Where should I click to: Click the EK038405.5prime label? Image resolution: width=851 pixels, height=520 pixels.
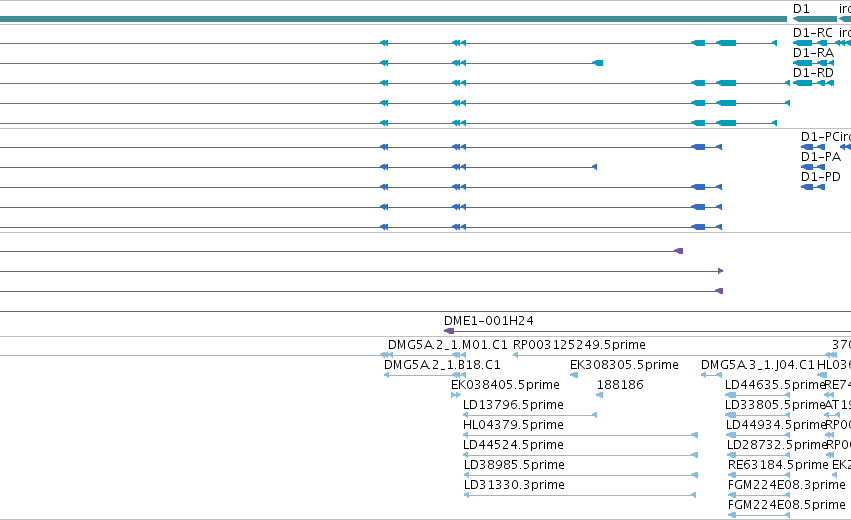coord(505,385)
